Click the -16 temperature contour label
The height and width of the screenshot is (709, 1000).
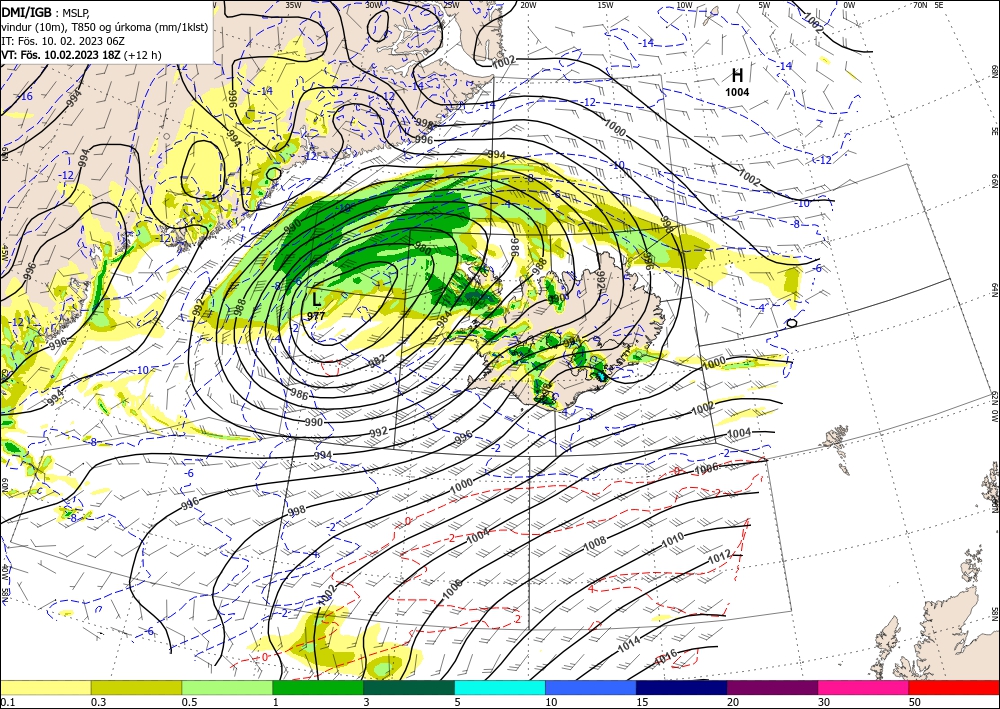click(26, 96)
